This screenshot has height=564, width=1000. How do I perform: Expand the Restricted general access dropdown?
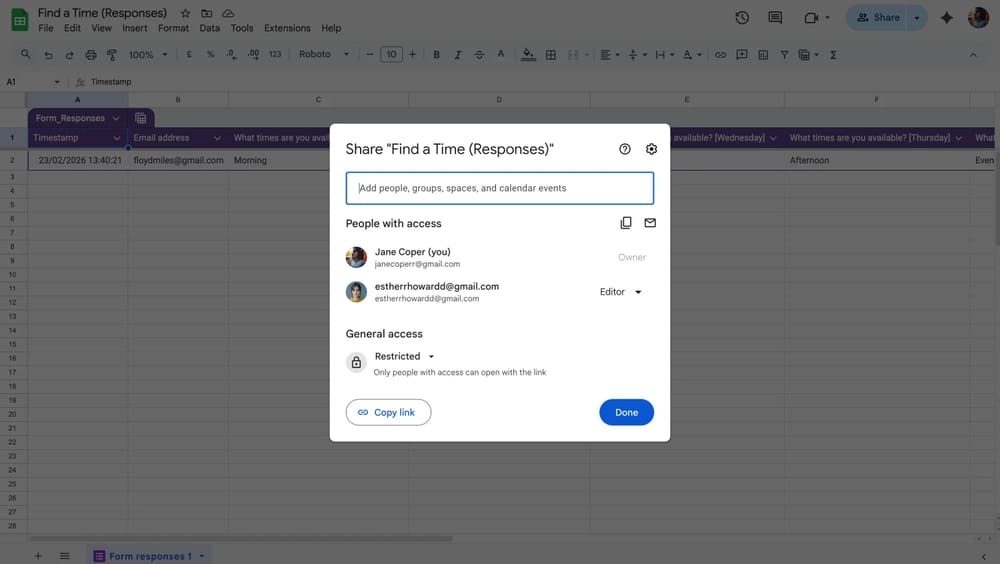(405, 356)
